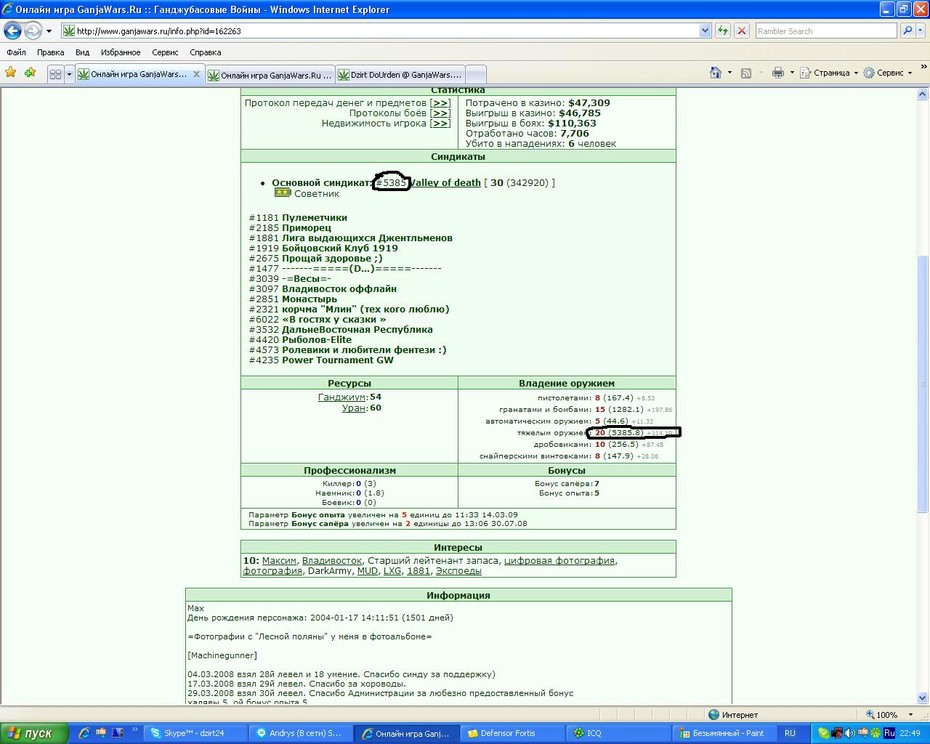Viewport: 930px width, 744px height.
Task: Expand the address bar history dropdown
Action: pyautogui.click(x=705, y=31)
